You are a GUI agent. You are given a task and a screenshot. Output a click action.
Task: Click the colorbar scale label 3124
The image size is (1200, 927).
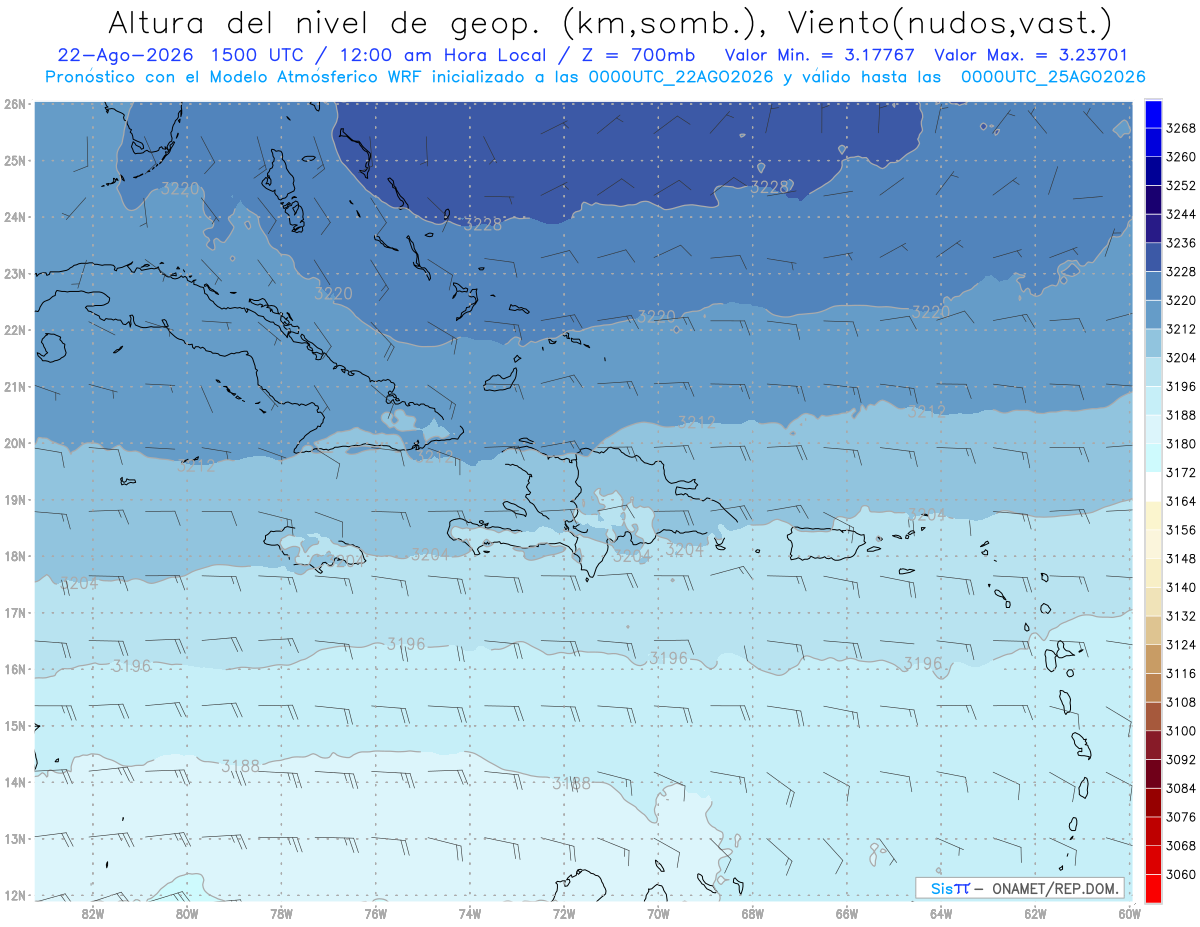tap(1181, 644)
